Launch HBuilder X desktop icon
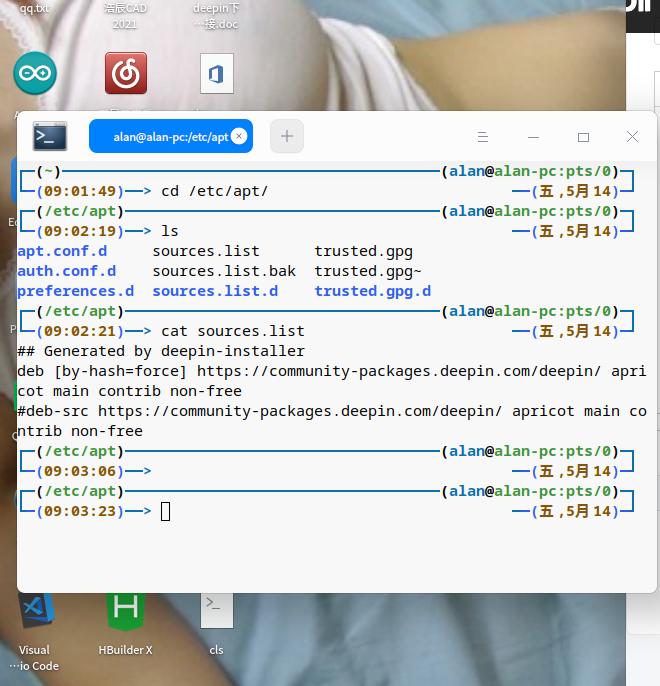This screenshot has height=686, width=660. tap(126, 612)
